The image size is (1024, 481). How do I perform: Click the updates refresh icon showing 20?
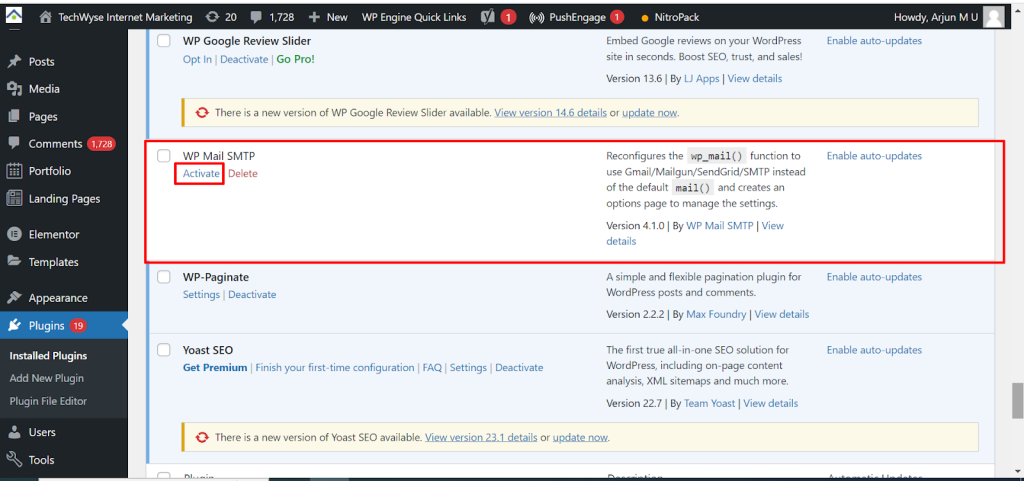click(x=211, y=17)
